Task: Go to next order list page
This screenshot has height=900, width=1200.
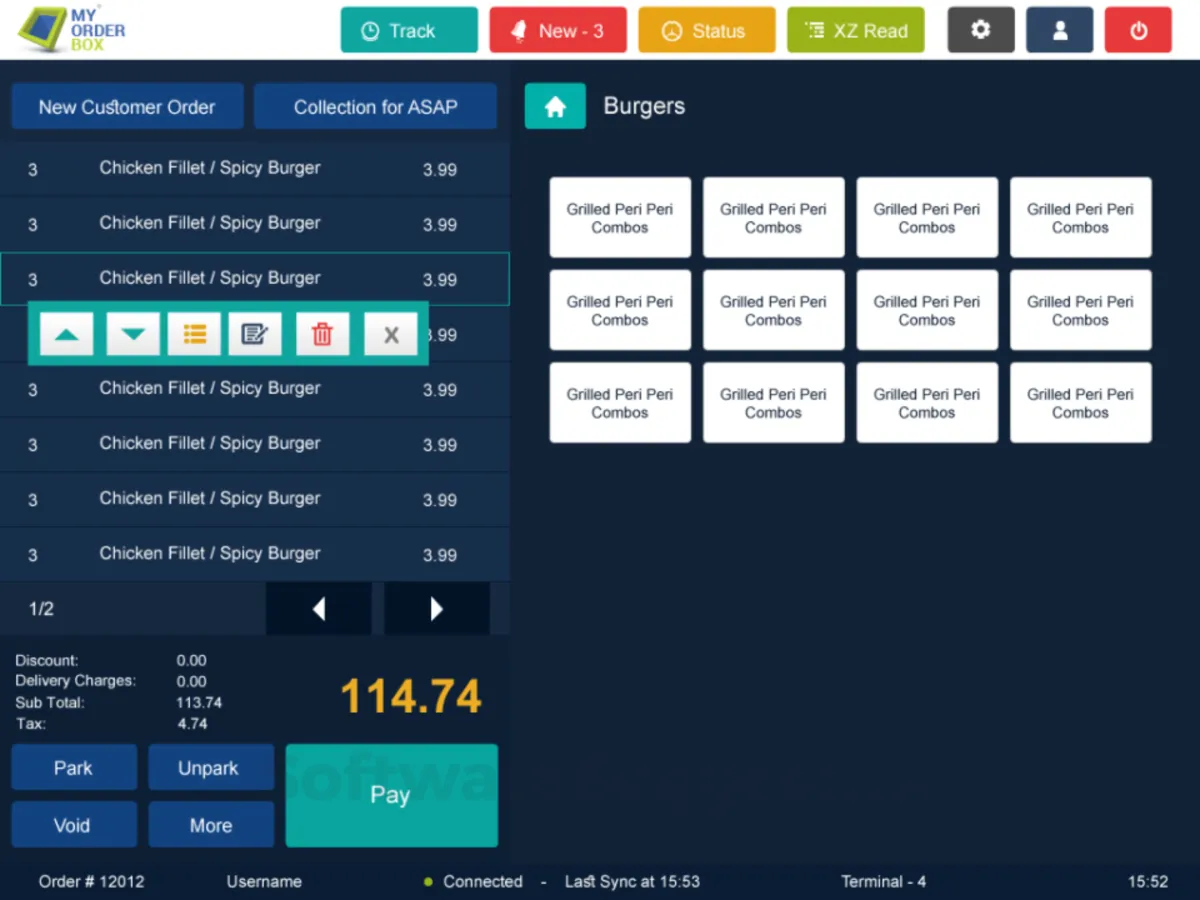Action: (x=437, y=608)
